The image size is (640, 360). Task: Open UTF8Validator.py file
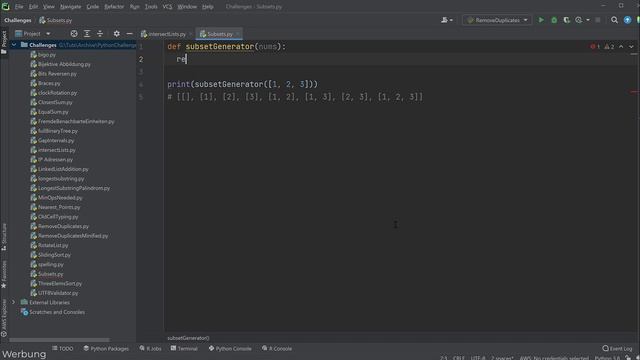(x=58, y=293)
